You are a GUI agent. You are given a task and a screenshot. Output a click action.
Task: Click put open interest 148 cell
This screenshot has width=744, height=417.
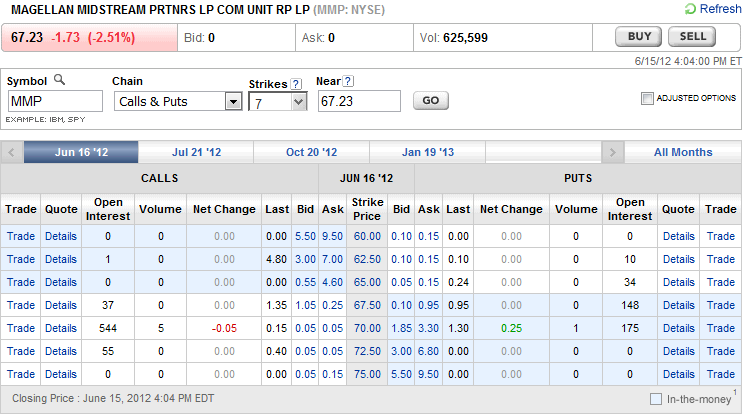(630, 306)
